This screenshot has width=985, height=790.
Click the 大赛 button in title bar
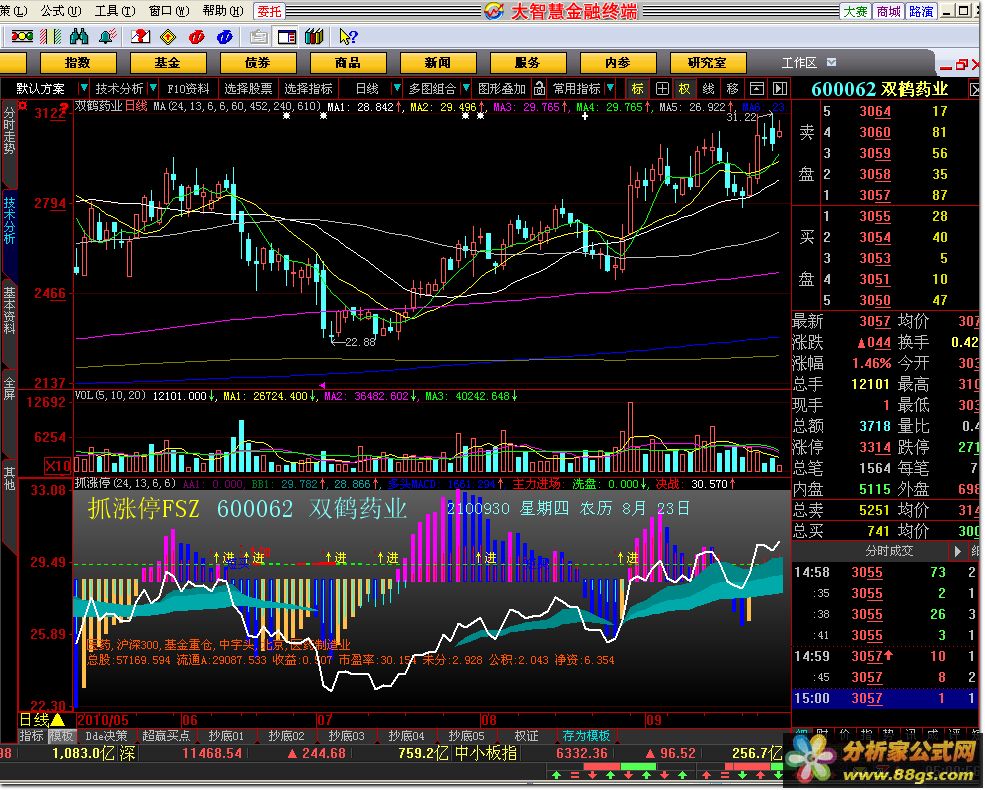855,11
